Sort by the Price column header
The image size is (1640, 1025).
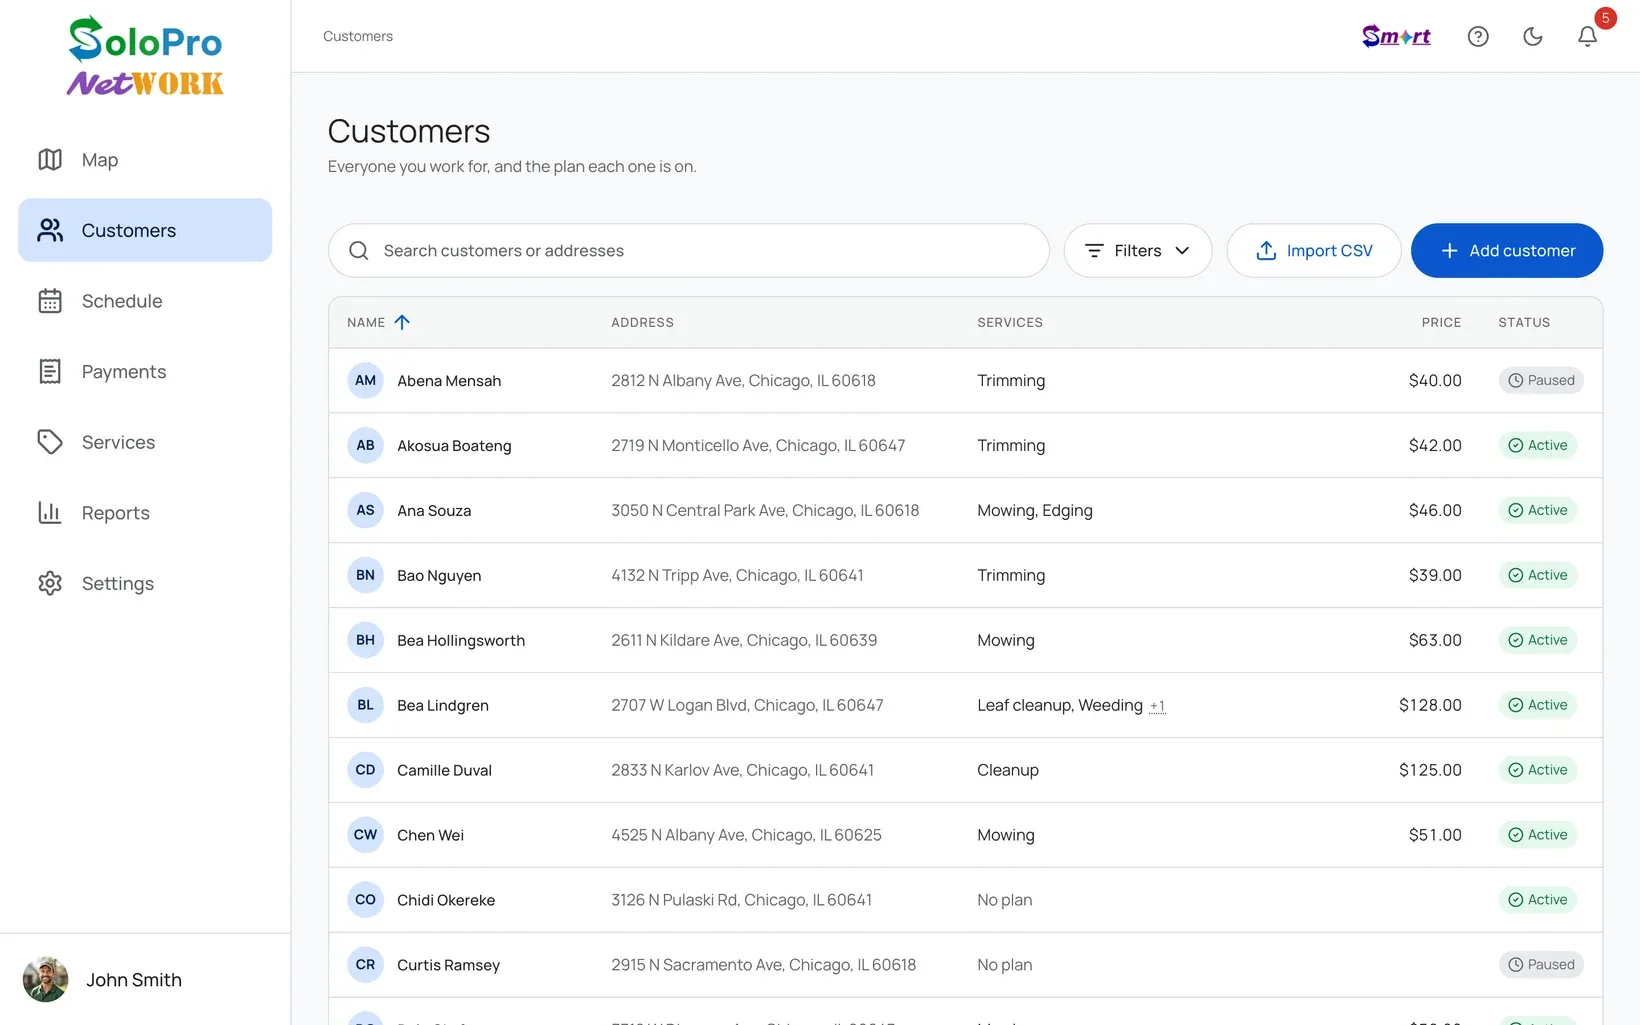click(x=1442, y=322)
